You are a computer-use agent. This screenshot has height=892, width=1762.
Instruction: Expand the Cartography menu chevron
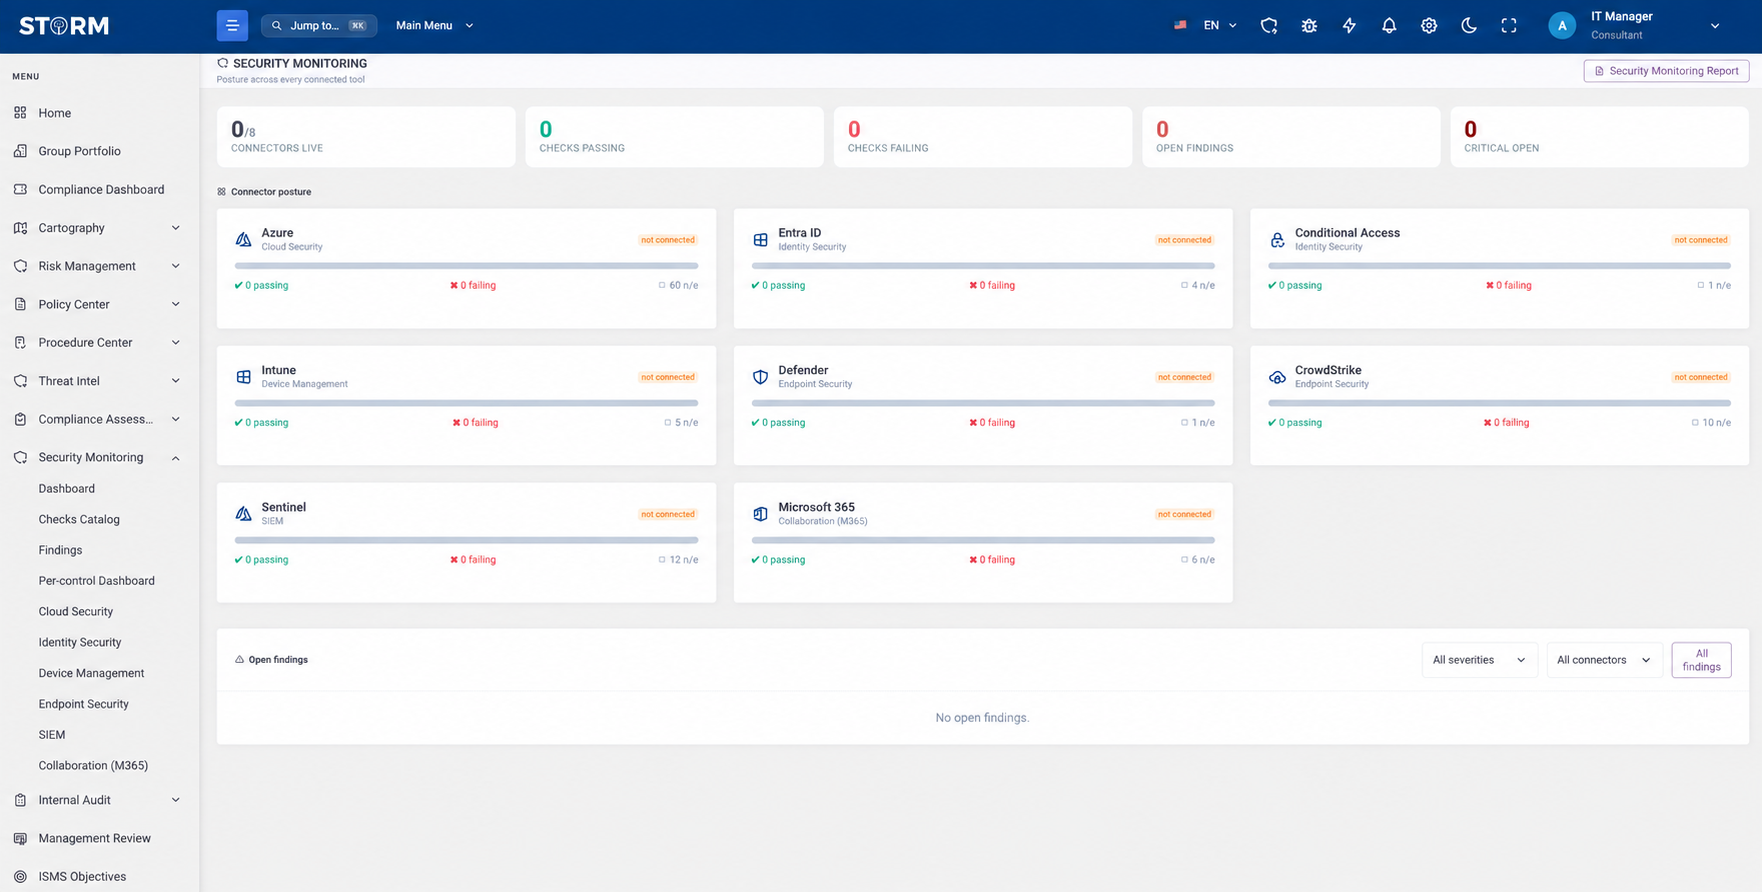[176, 228]
